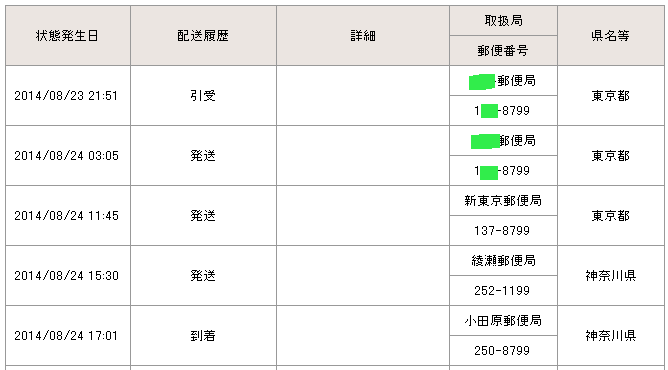The height and width of the screenshot is (370, 668).
Task: Click the 郵便番号 header cell
Action: click(x=503, y=51)
